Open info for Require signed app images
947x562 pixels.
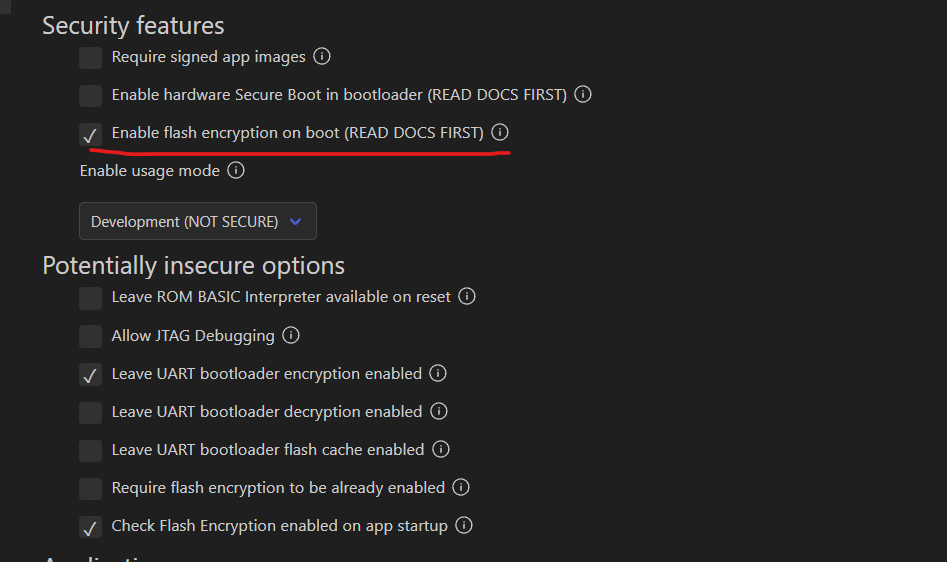(x=322, y=56)
